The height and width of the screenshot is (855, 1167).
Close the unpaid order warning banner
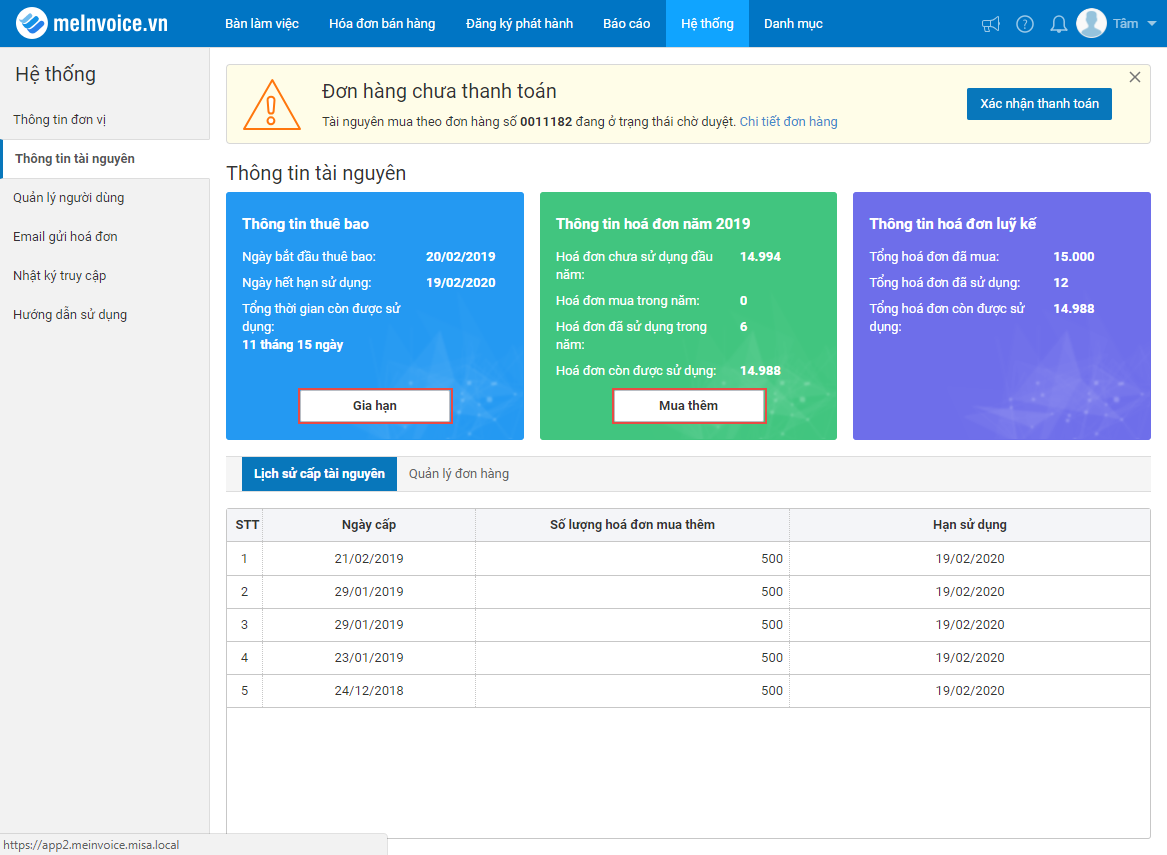(1134, 77)
